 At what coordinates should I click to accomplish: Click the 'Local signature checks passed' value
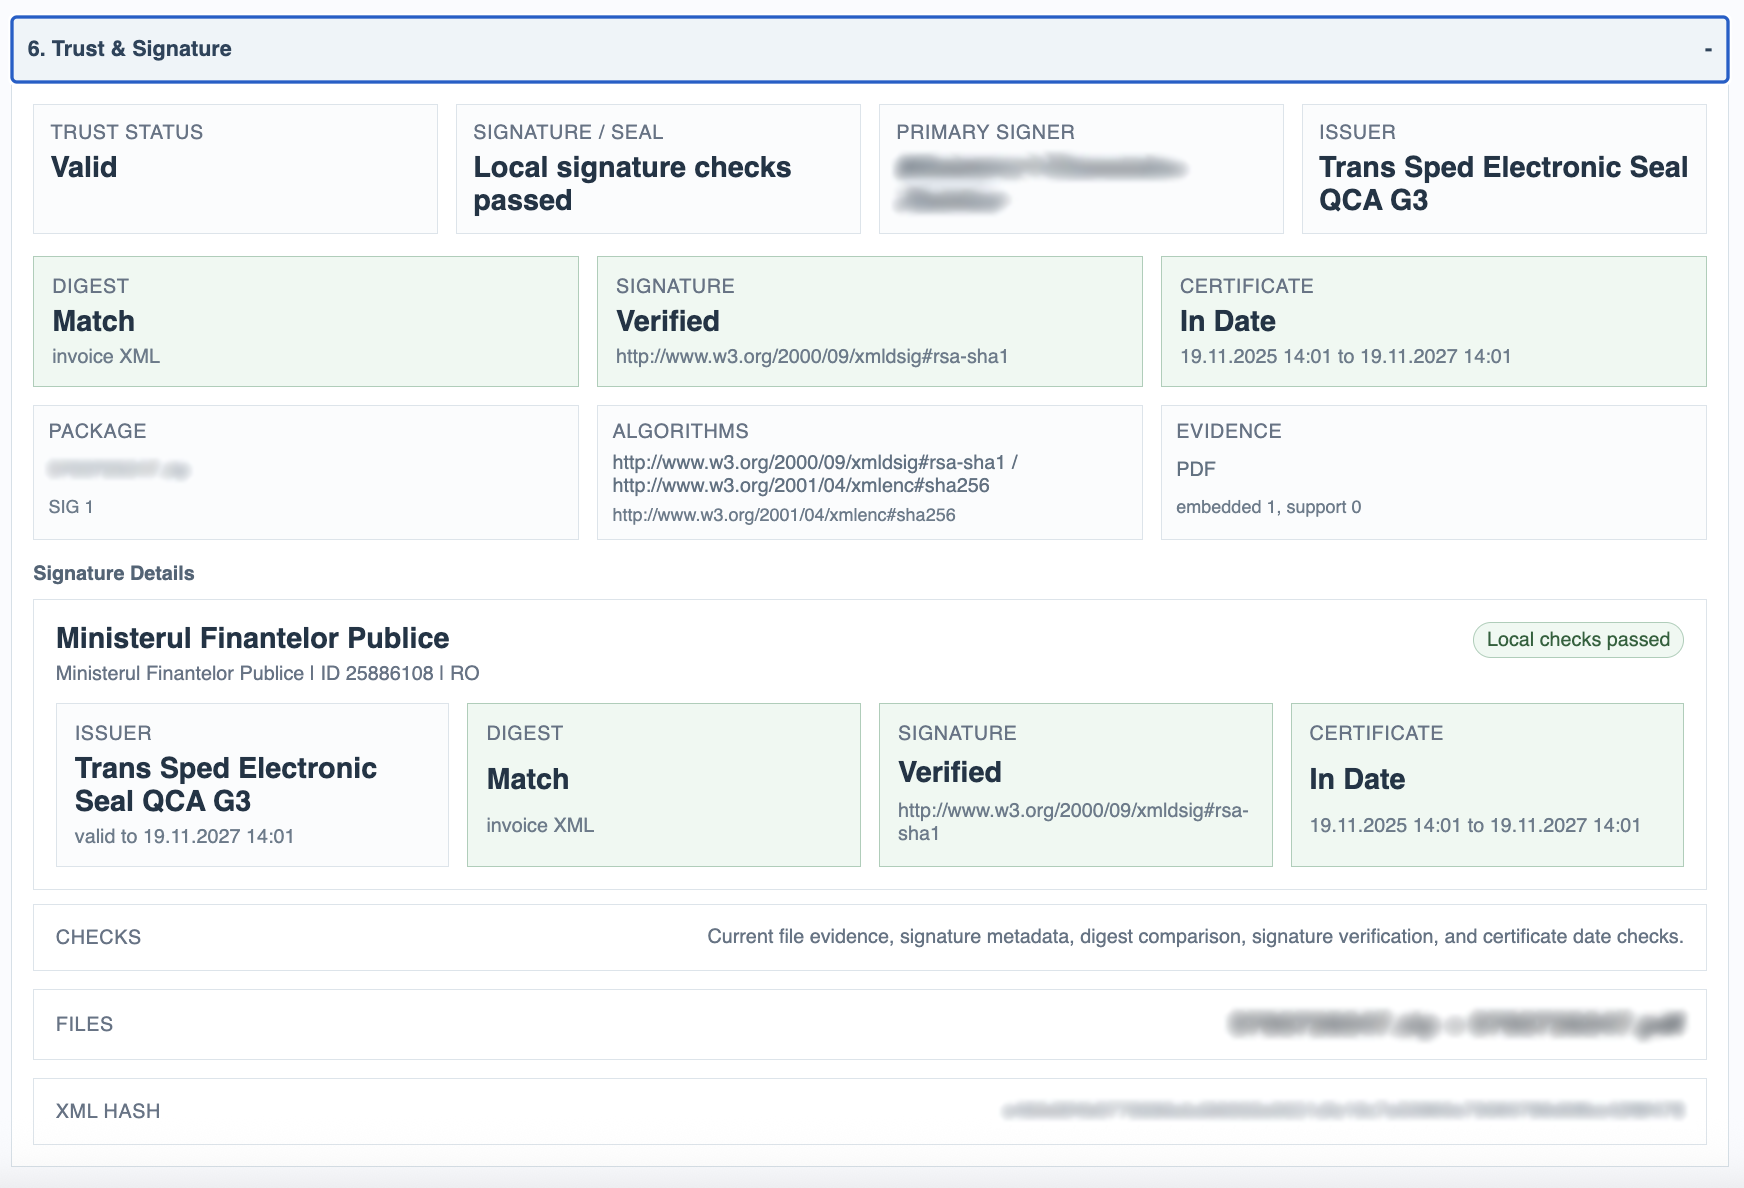pos(632,184)
